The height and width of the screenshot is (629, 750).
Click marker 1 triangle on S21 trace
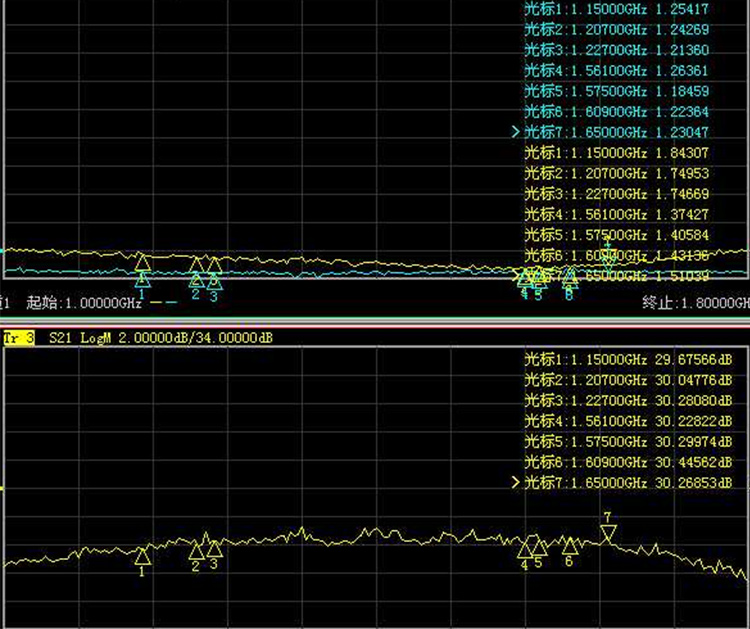point(142,555)
